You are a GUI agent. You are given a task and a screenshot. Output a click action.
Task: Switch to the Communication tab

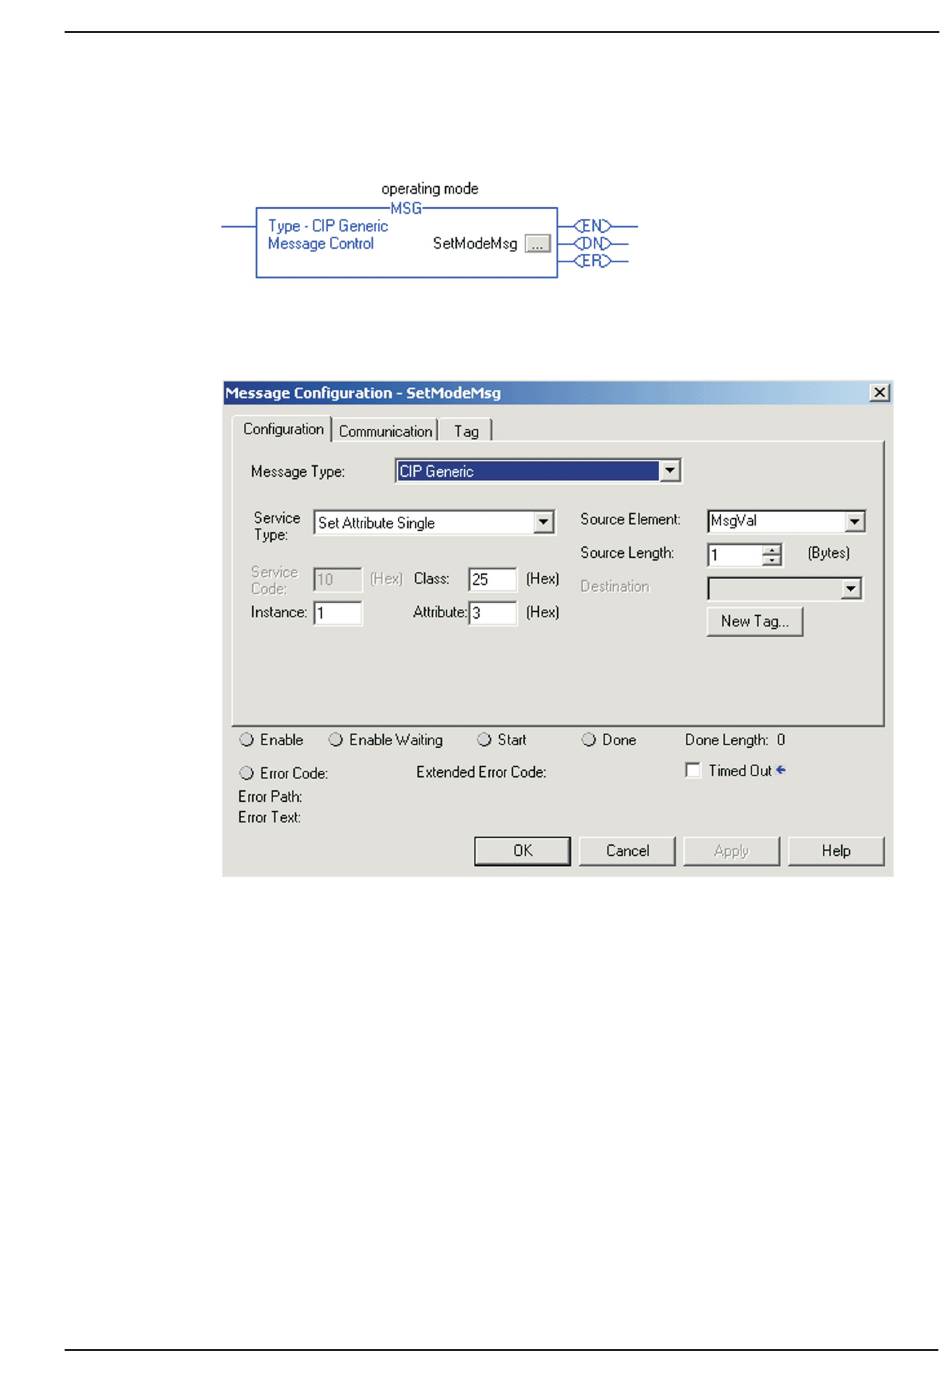pyautogui.click(x=385, y=431)
